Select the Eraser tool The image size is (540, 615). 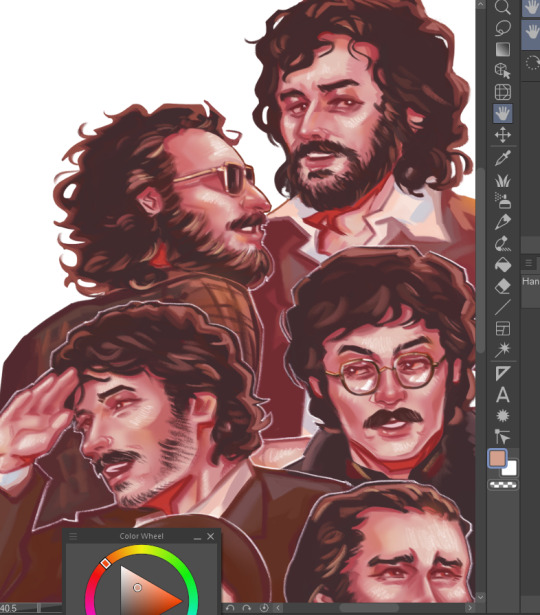pyautogui.click(x=502, y=286)
